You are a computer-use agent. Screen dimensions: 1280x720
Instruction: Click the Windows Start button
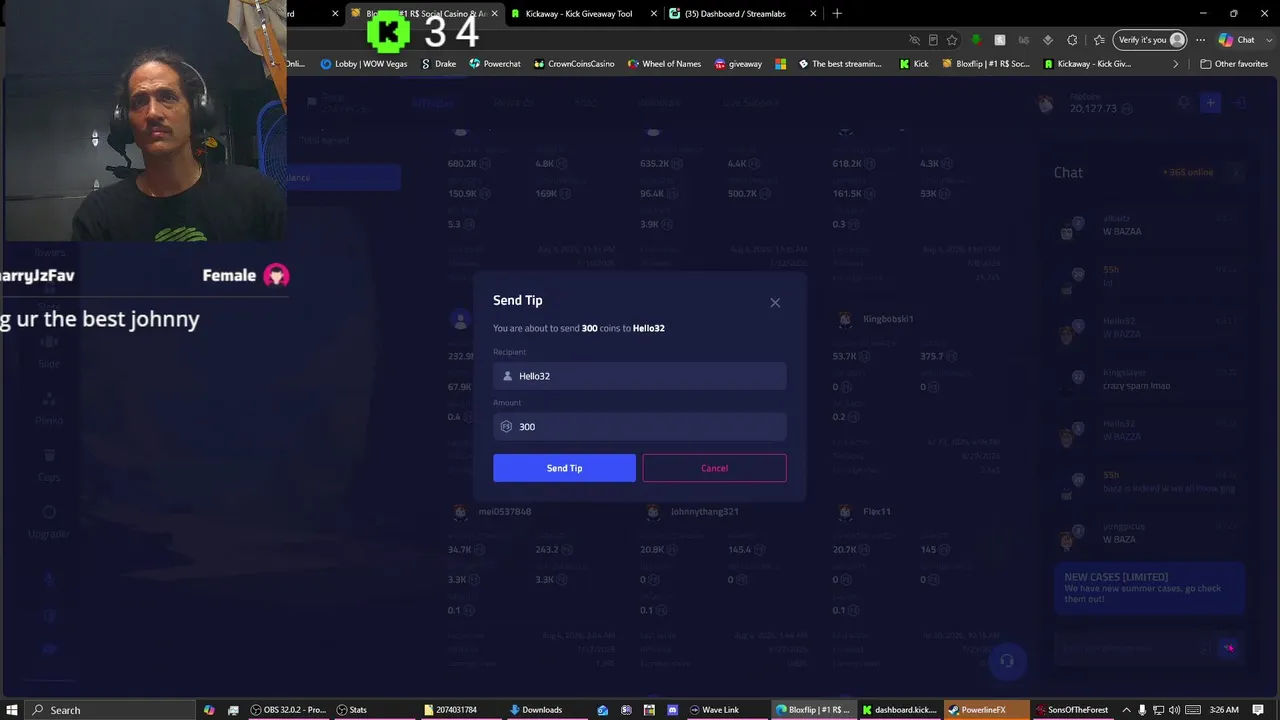(11, 710)
